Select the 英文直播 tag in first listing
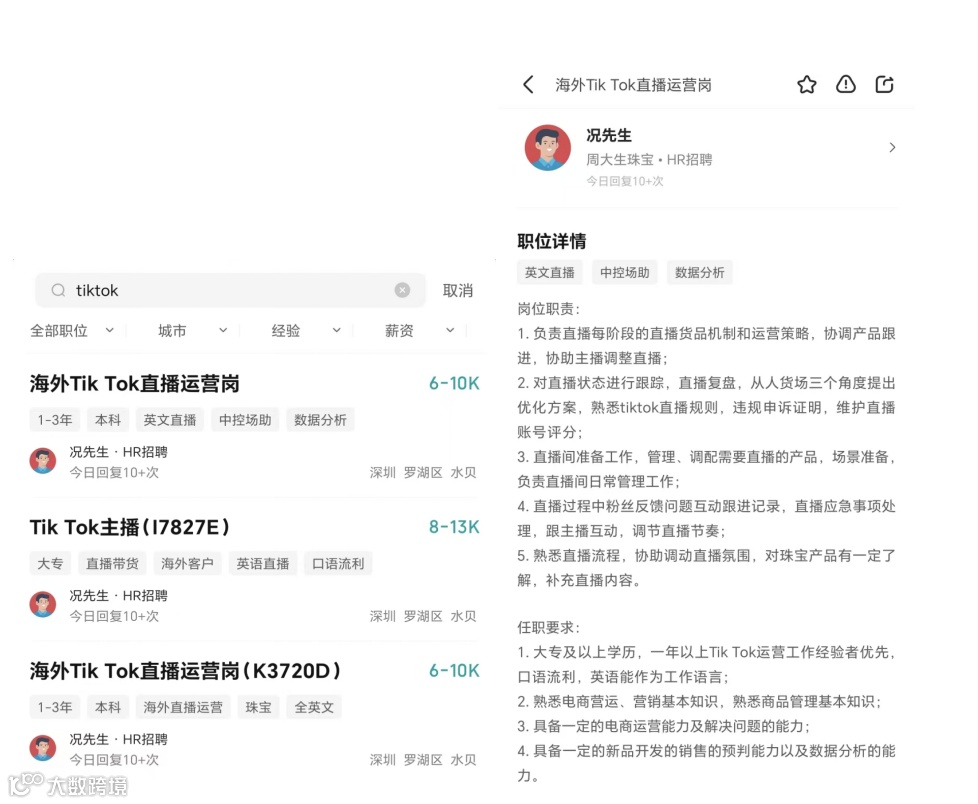This screenshot has width=978, height=804. [170, 420]
